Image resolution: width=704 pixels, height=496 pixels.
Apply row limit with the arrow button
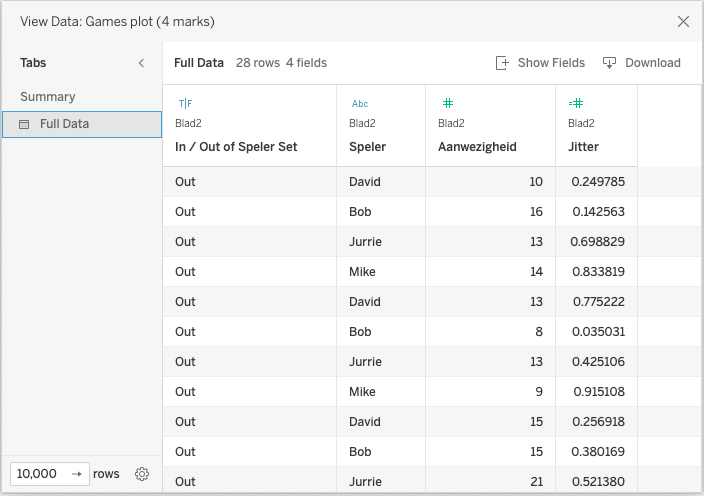coord(76,474)
